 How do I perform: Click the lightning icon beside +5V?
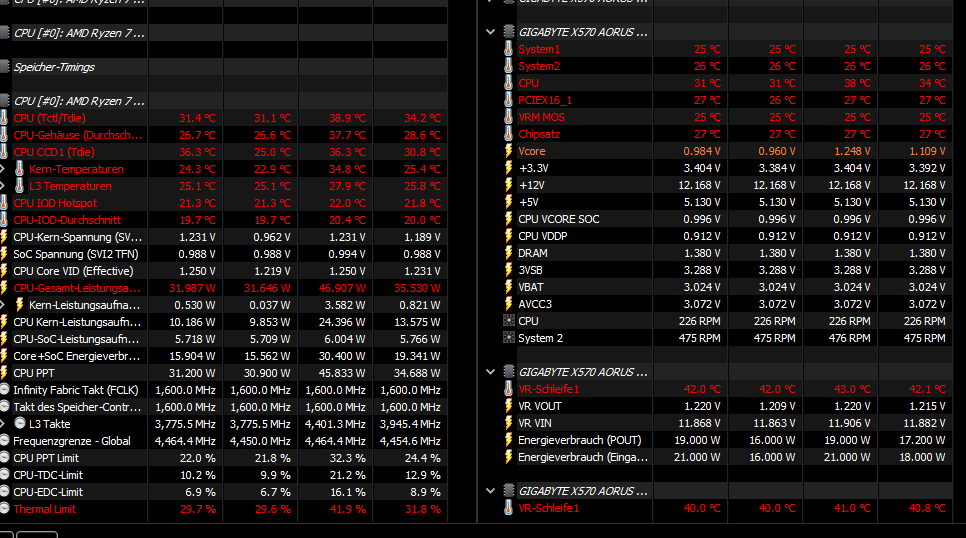point(508,202)
